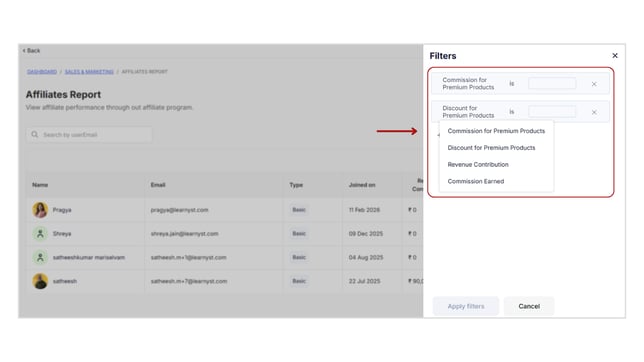Click the Basic badge in Pragya's row
Image resolution: width=644 pixels, height=362 pixels.
pyautogui.click(x=299, y=210)
